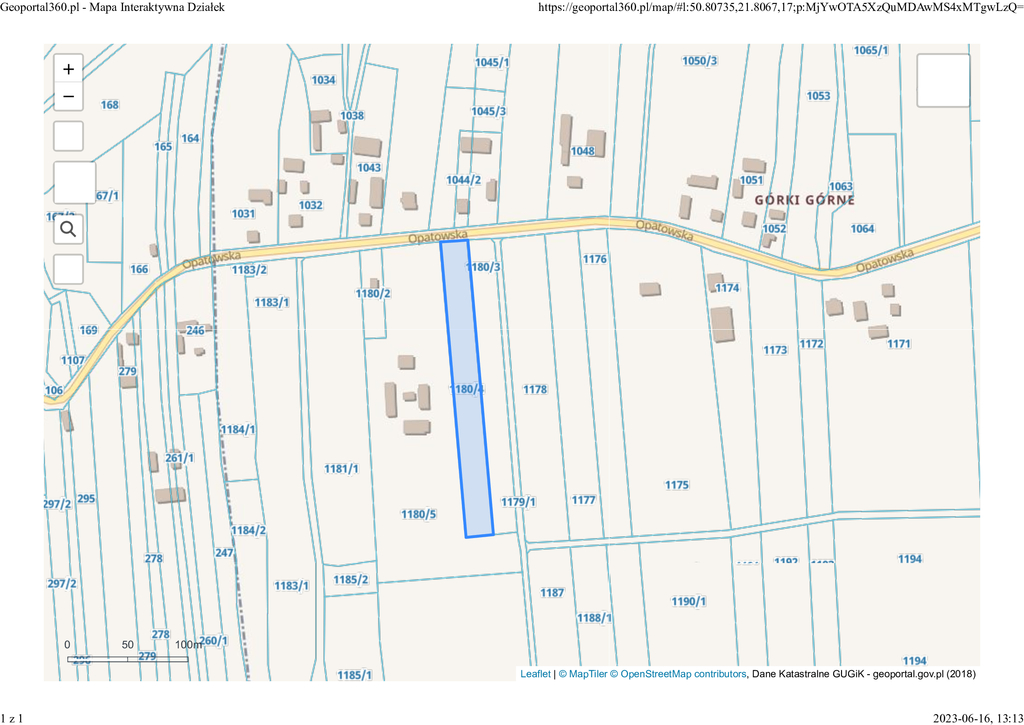Viewport: 1024px width, 725px height.
Task: Select parcel 1178 on the map
Action: click(535, 389)
